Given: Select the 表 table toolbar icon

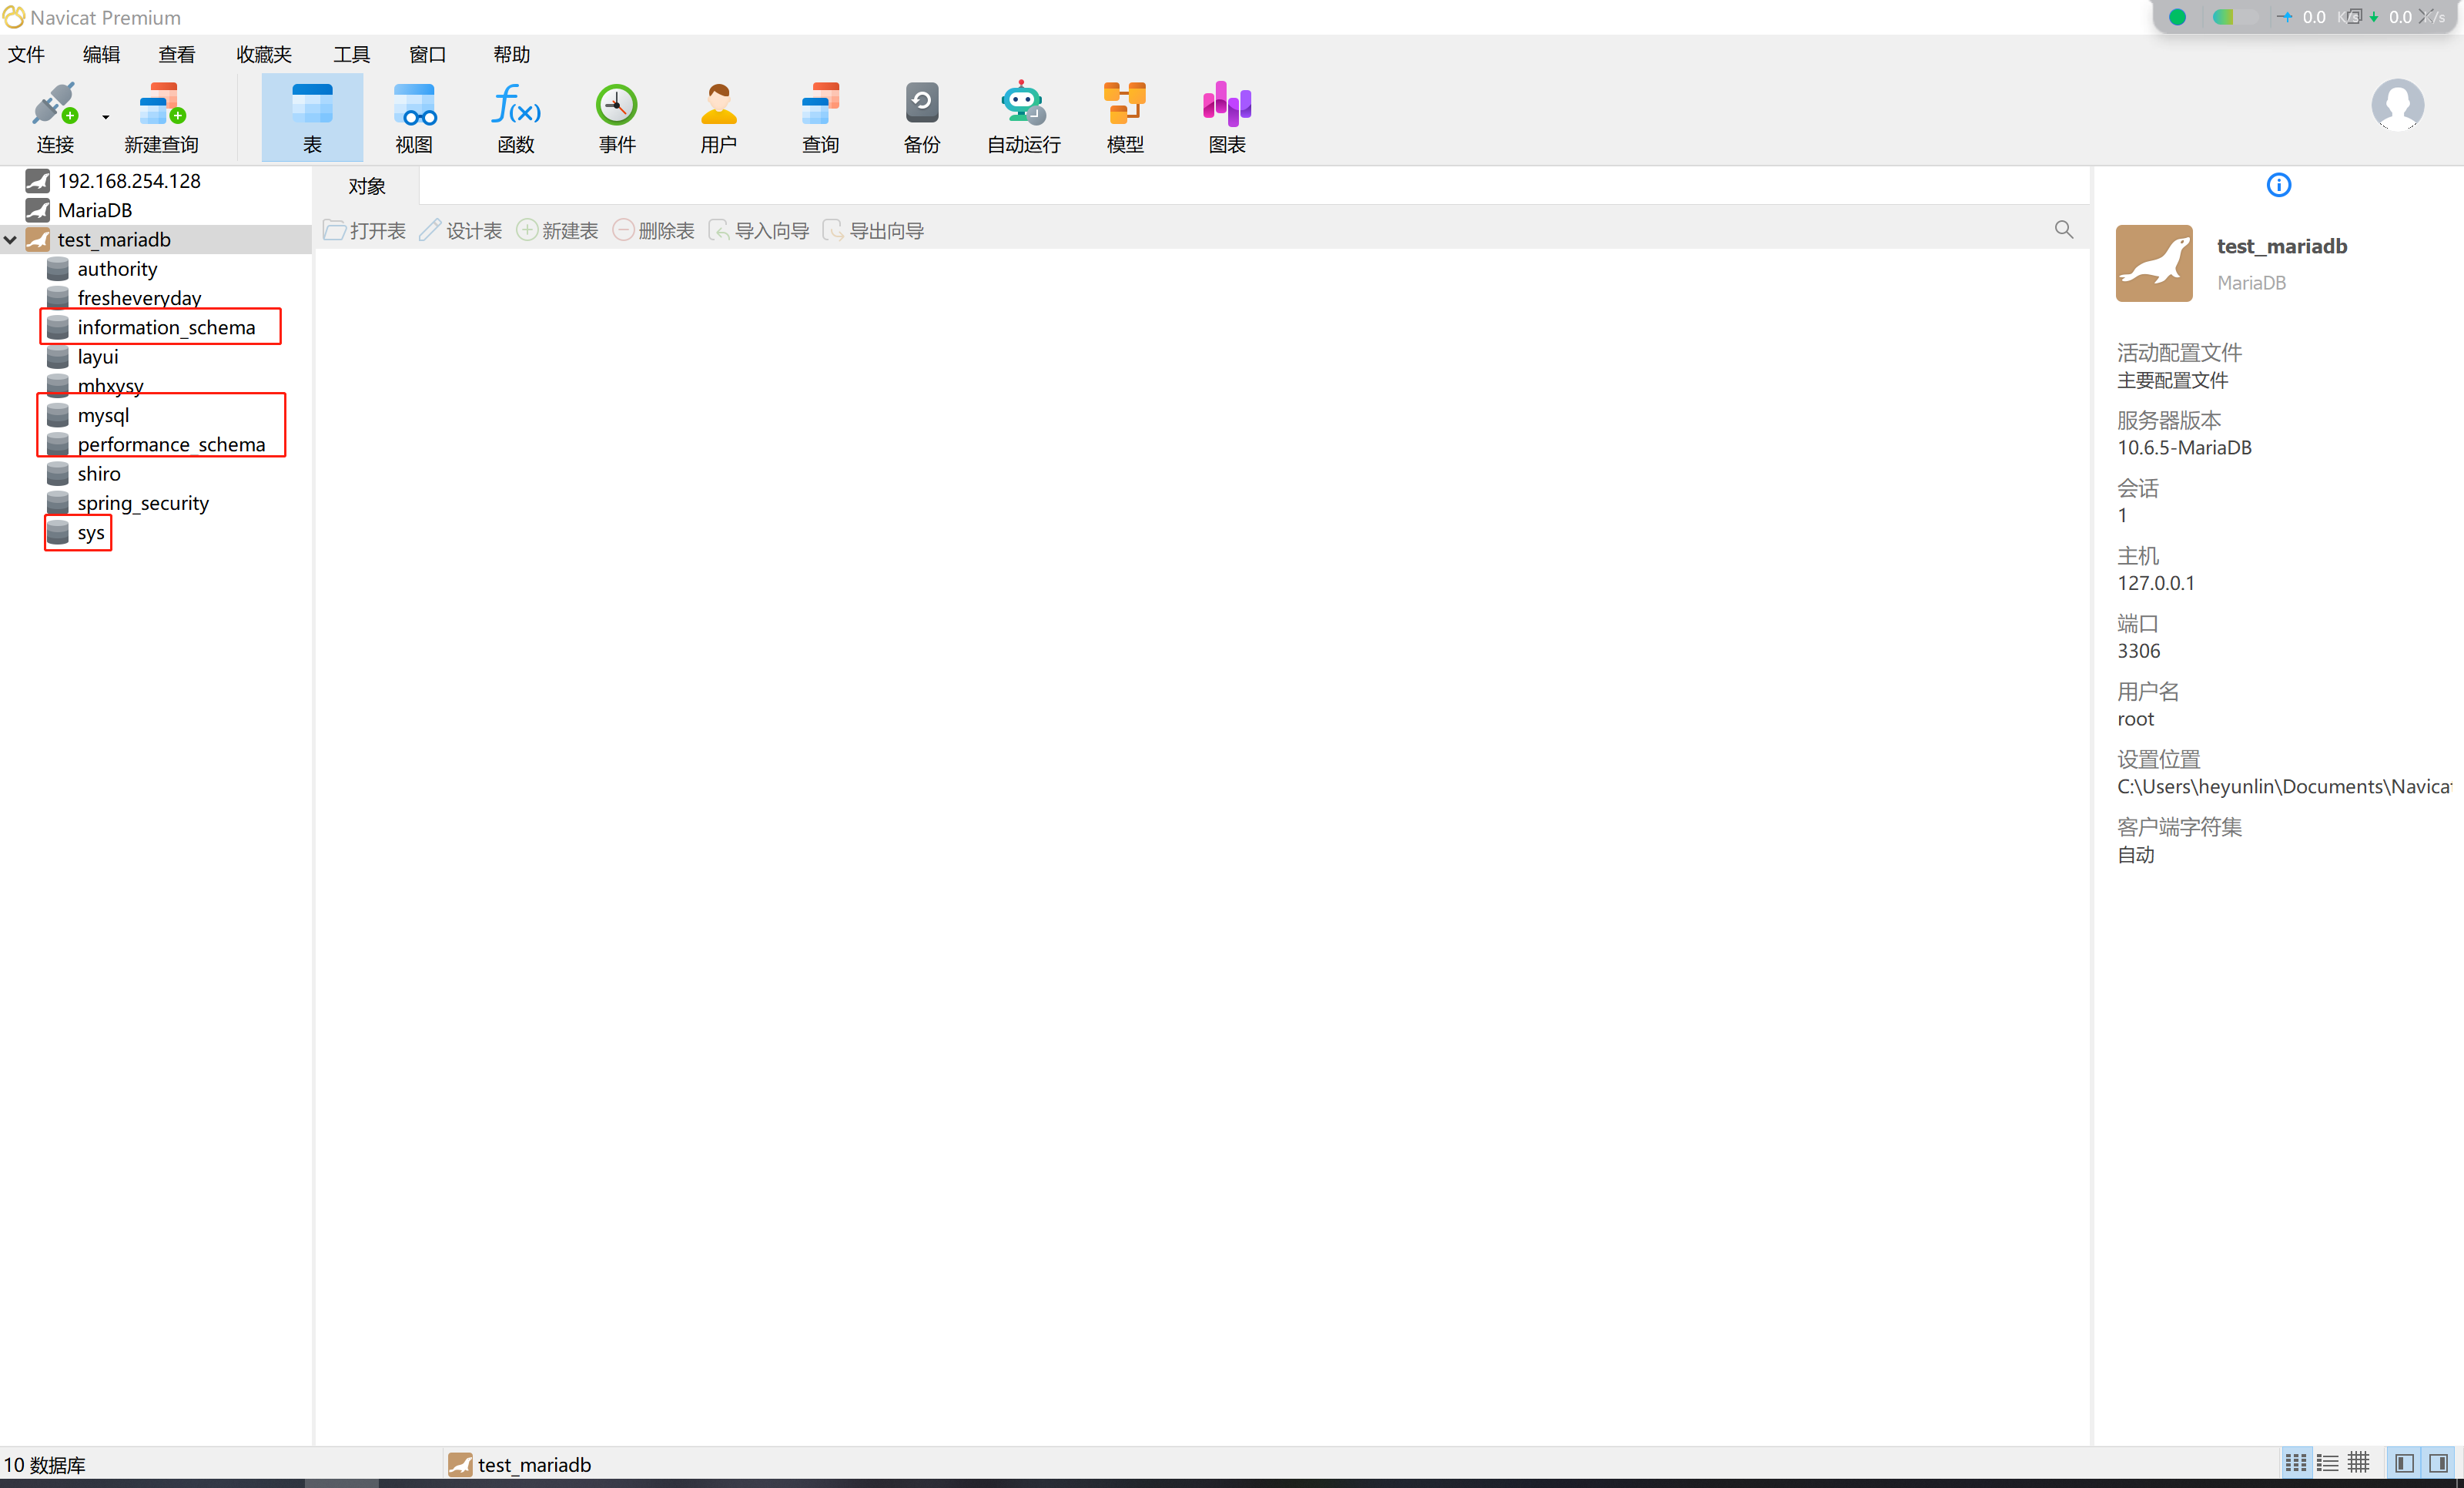Looking at the screenshot, I should click(x=312, y=117).
